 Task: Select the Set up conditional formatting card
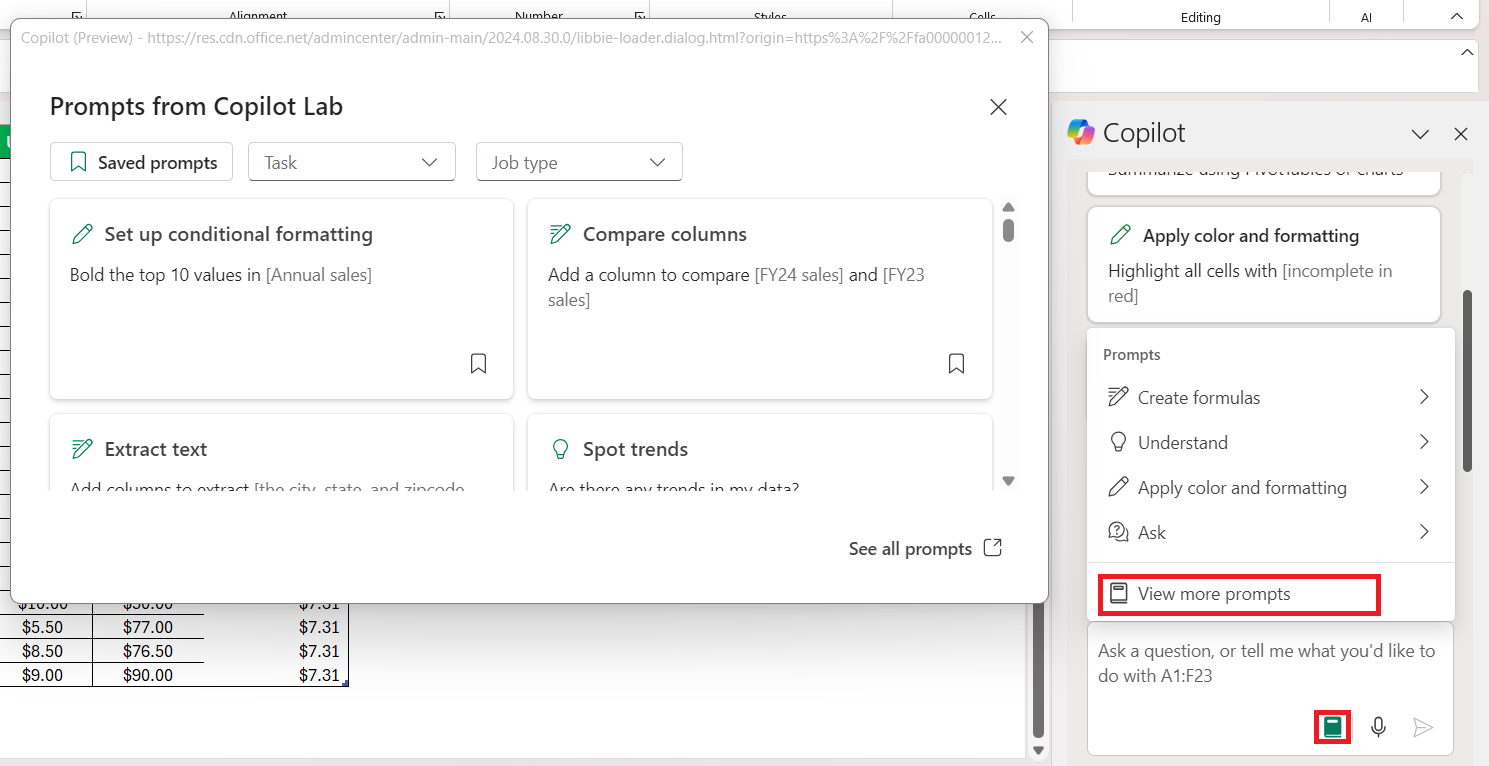[x=281, y=299]
